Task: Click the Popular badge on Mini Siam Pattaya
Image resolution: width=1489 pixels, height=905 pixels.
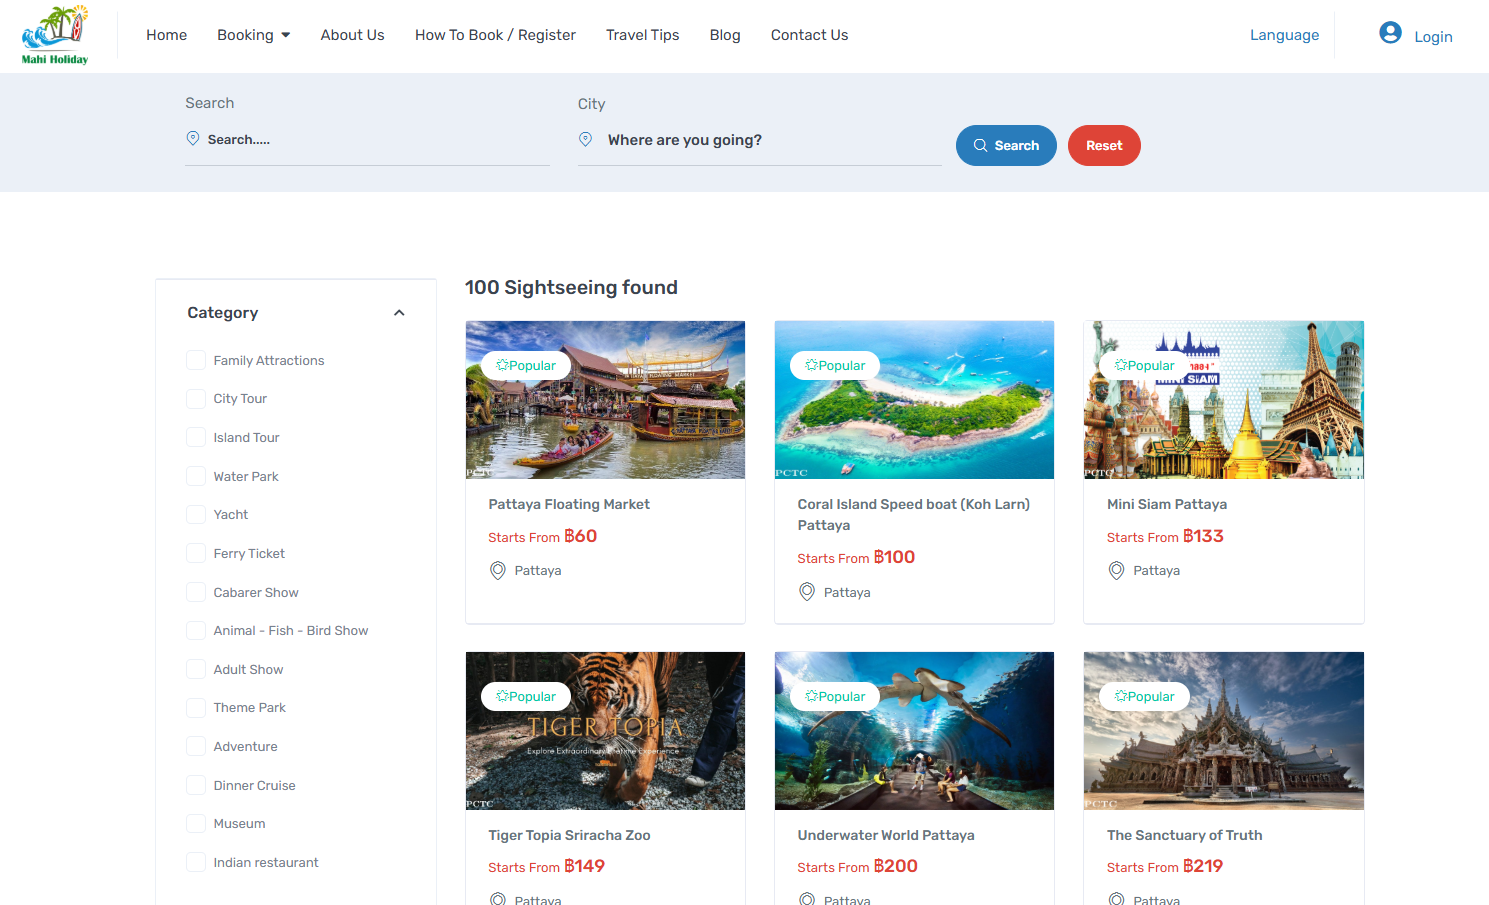Action: tap(1143, 365)
